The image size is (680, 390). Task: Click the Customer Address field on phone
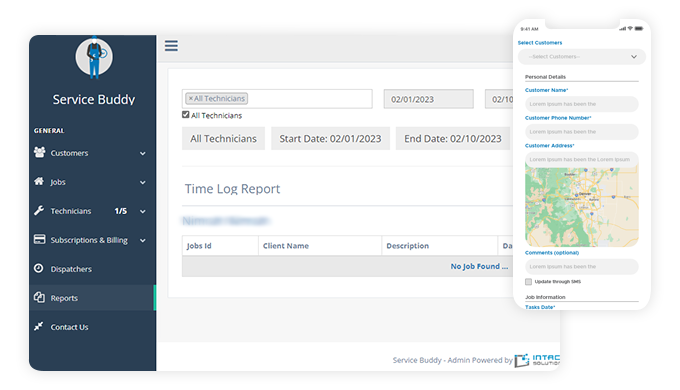(582, 160)
